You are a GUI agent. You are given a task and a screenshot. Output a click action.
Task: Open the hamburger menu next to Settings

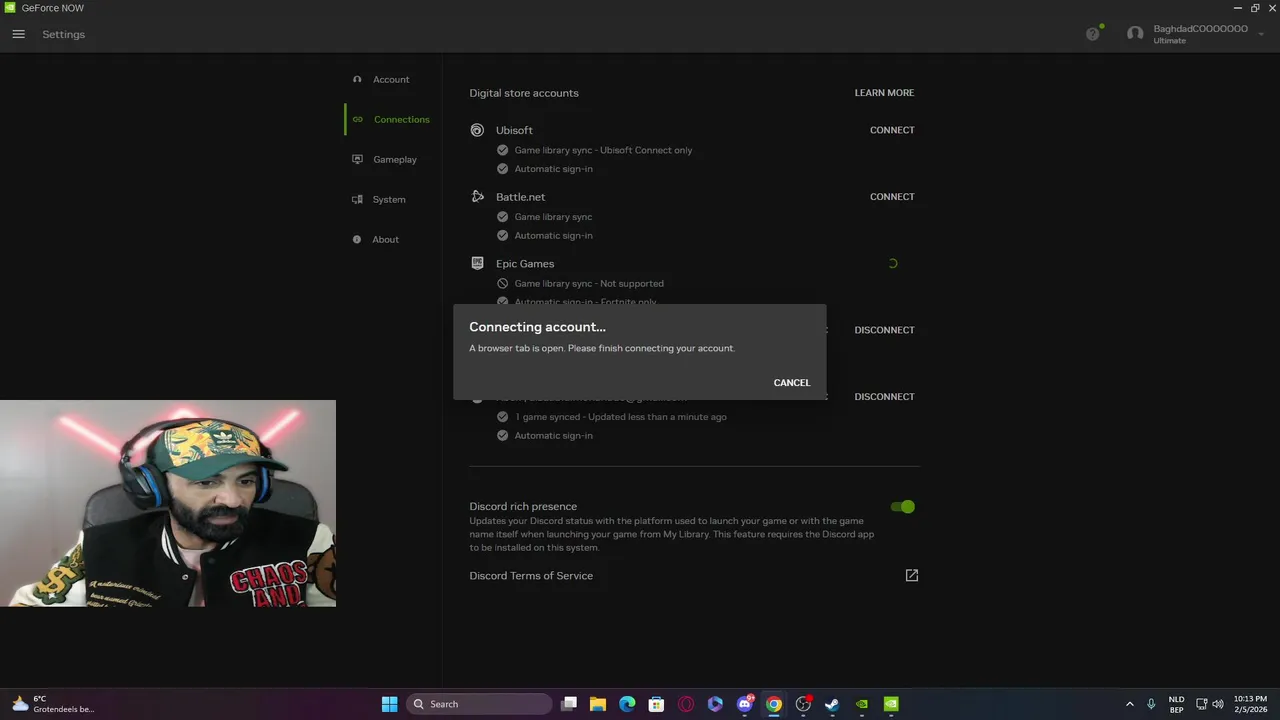[x=18, y=34]
